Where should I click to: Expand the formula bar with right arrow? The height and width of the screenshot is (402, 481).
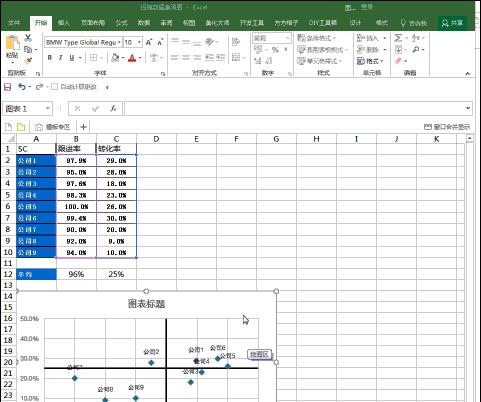coord(468,108)
